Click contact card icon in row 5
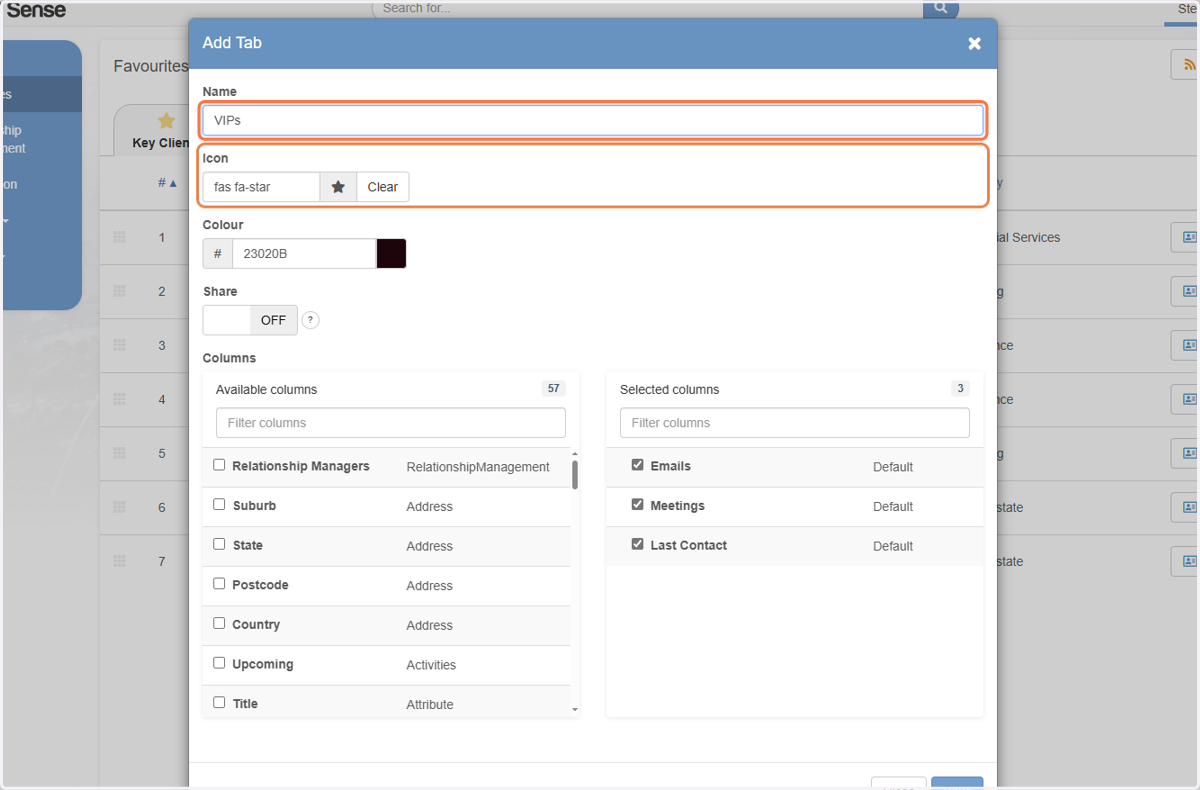The width and height of the screenshot is (1200, 790). [x=1187, y=453]
